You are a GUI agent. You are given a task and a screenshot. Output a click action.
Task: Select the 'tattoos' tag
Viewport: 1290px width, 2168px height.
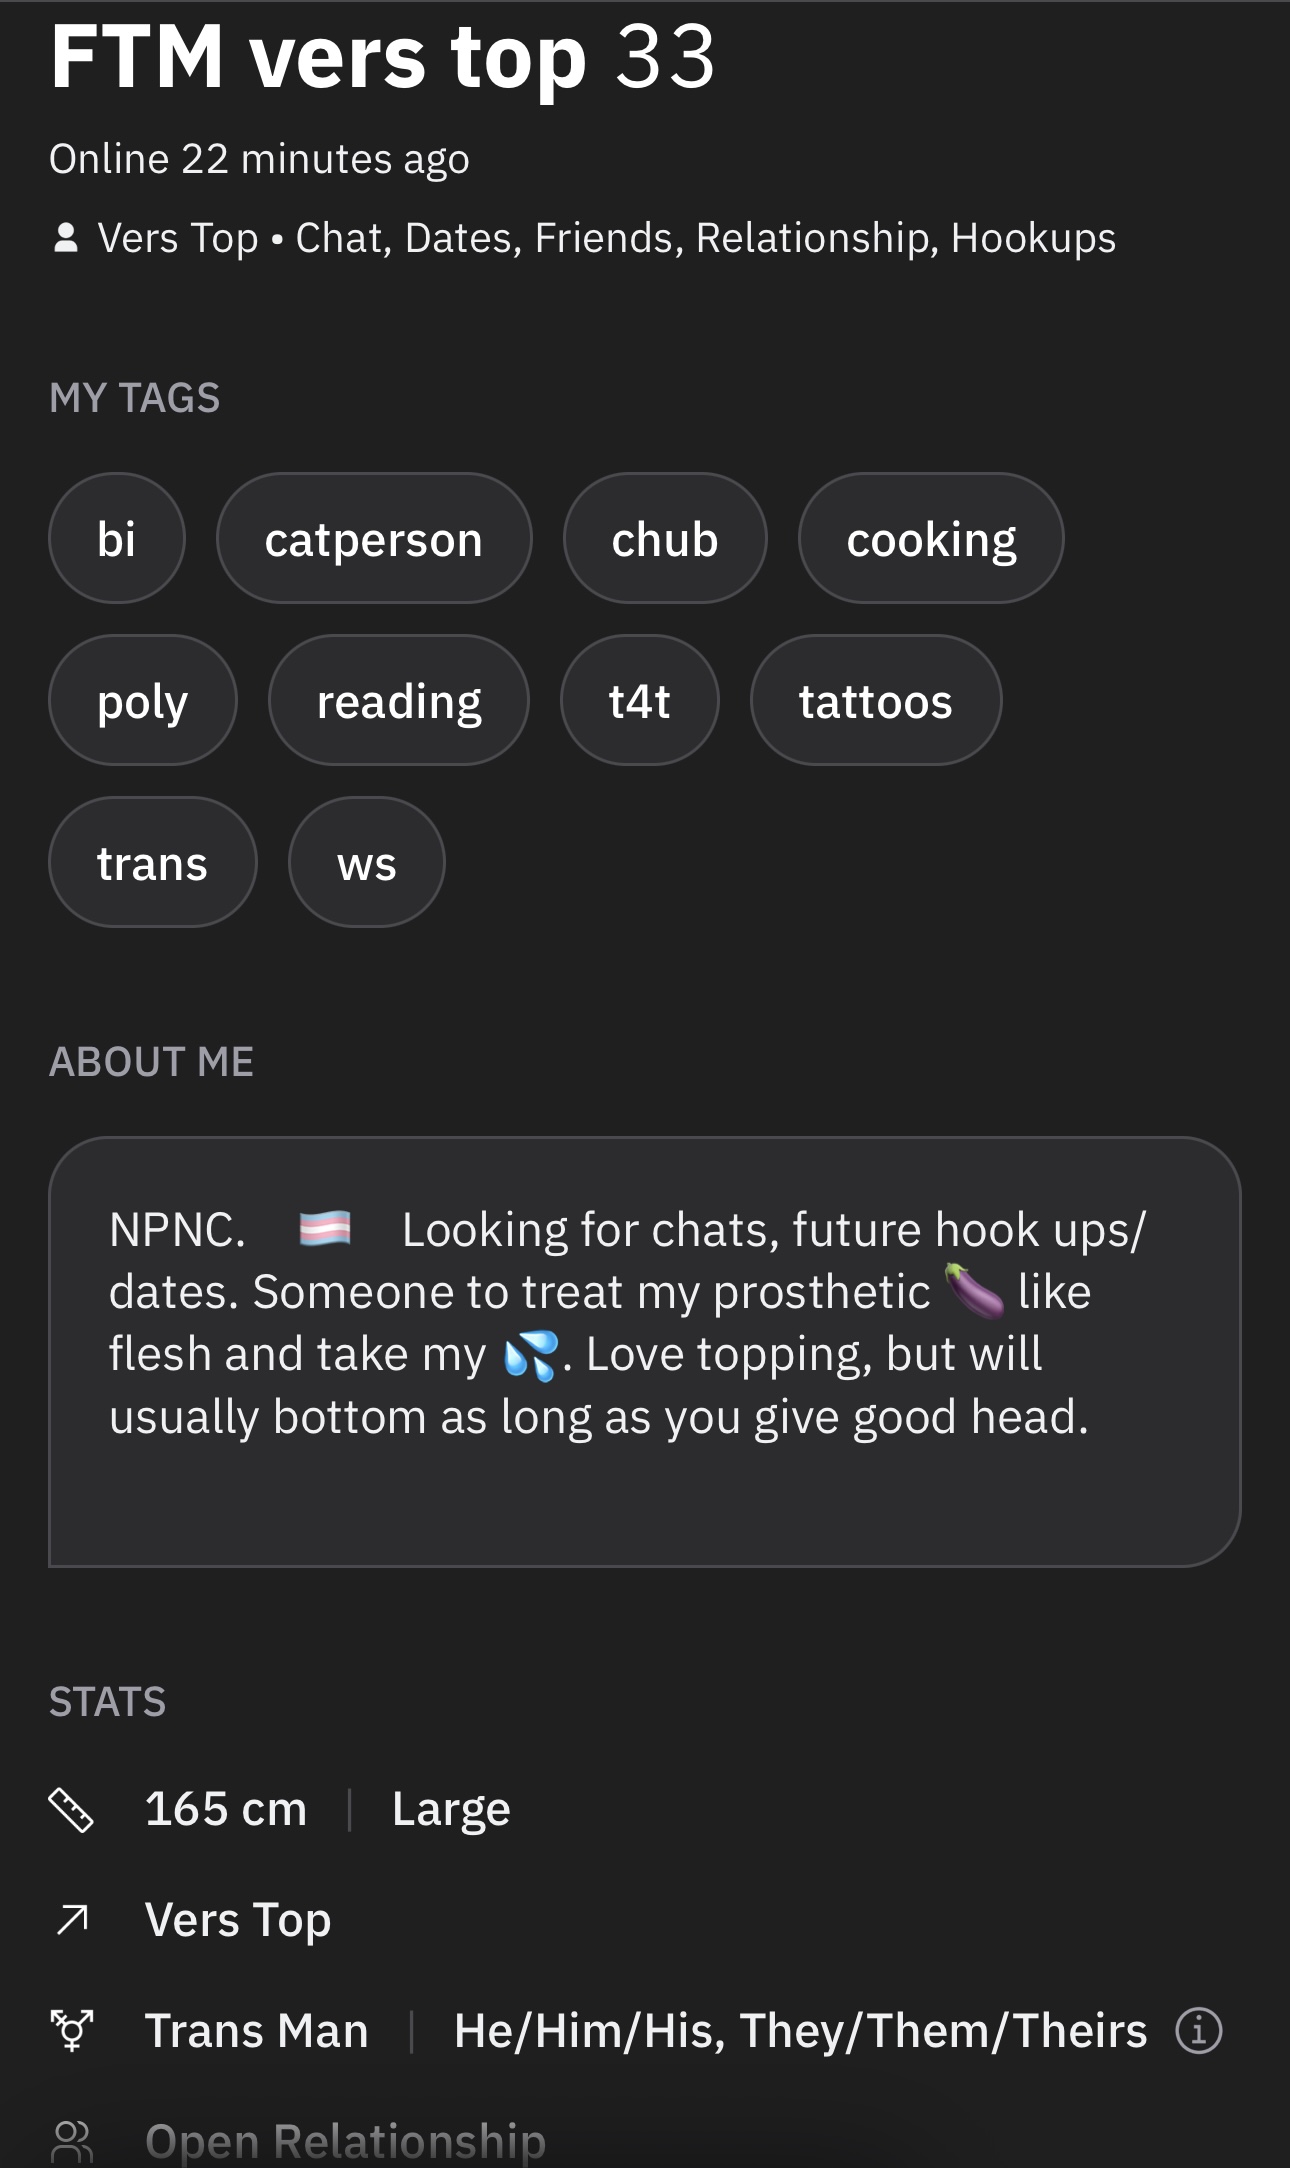876,700
